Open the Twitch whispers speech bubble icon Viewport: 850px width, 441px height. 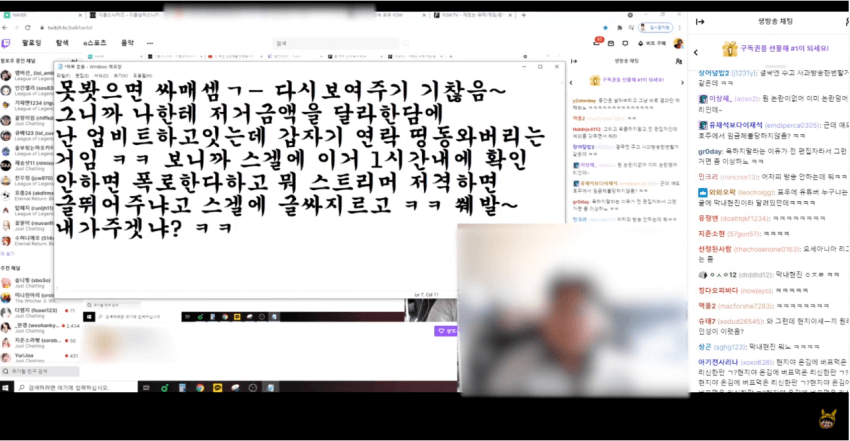pos(625,43)
